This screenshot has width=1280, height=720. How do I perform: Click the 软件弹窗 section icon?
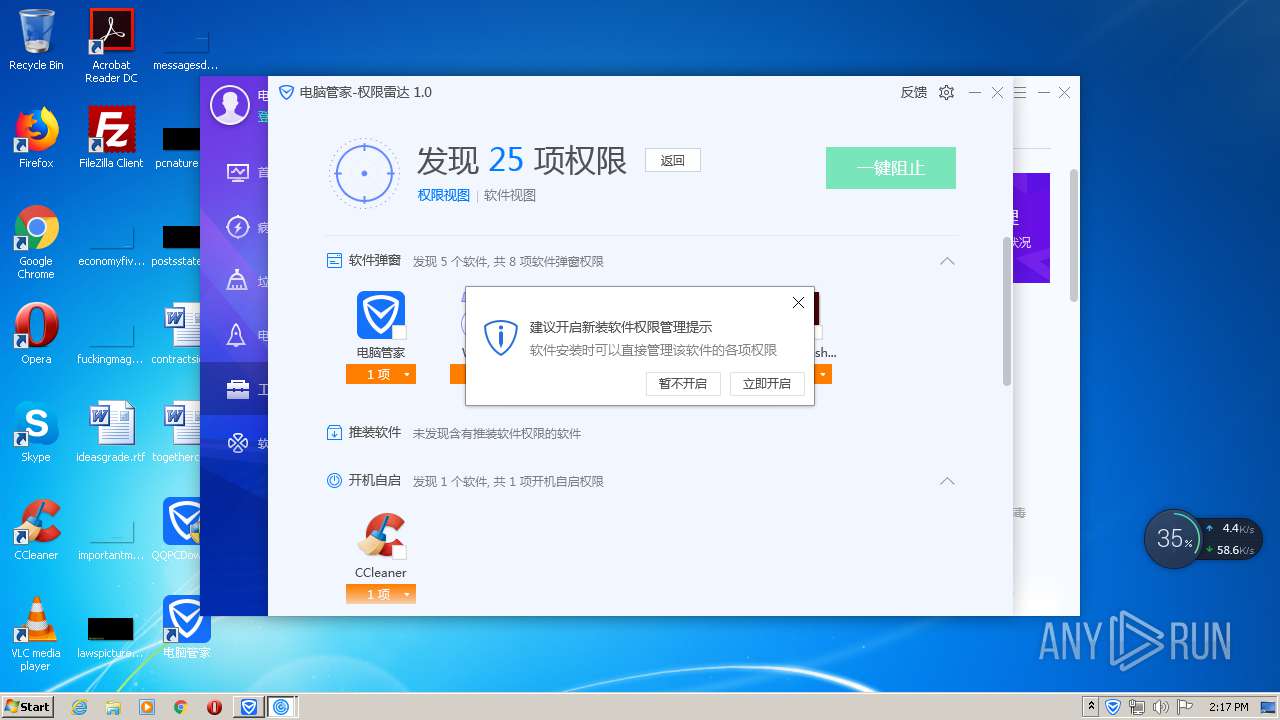pos(334,261)
